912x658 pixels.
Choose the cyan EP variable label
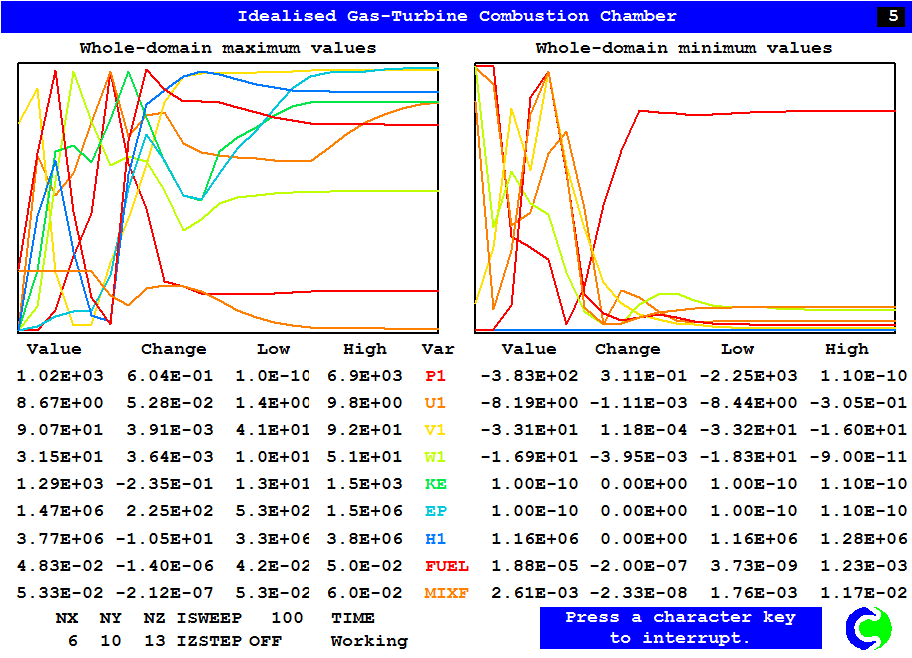(436, 511)
